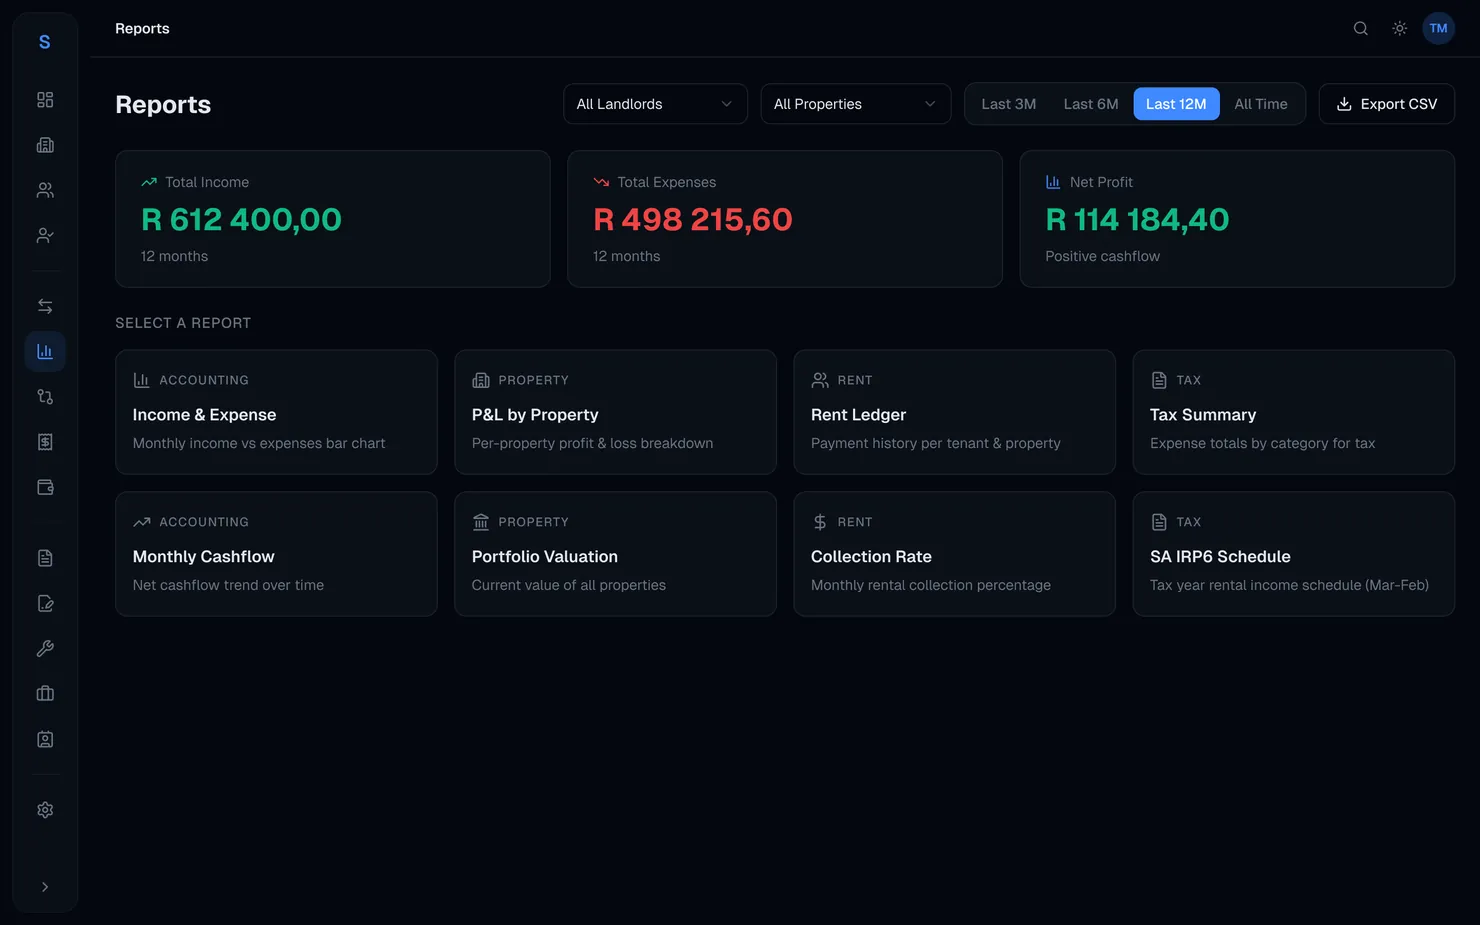The height and width of the screenshot is (925, 1480).
Task: Open the P&L by Property report card
Action: point(615,412)
